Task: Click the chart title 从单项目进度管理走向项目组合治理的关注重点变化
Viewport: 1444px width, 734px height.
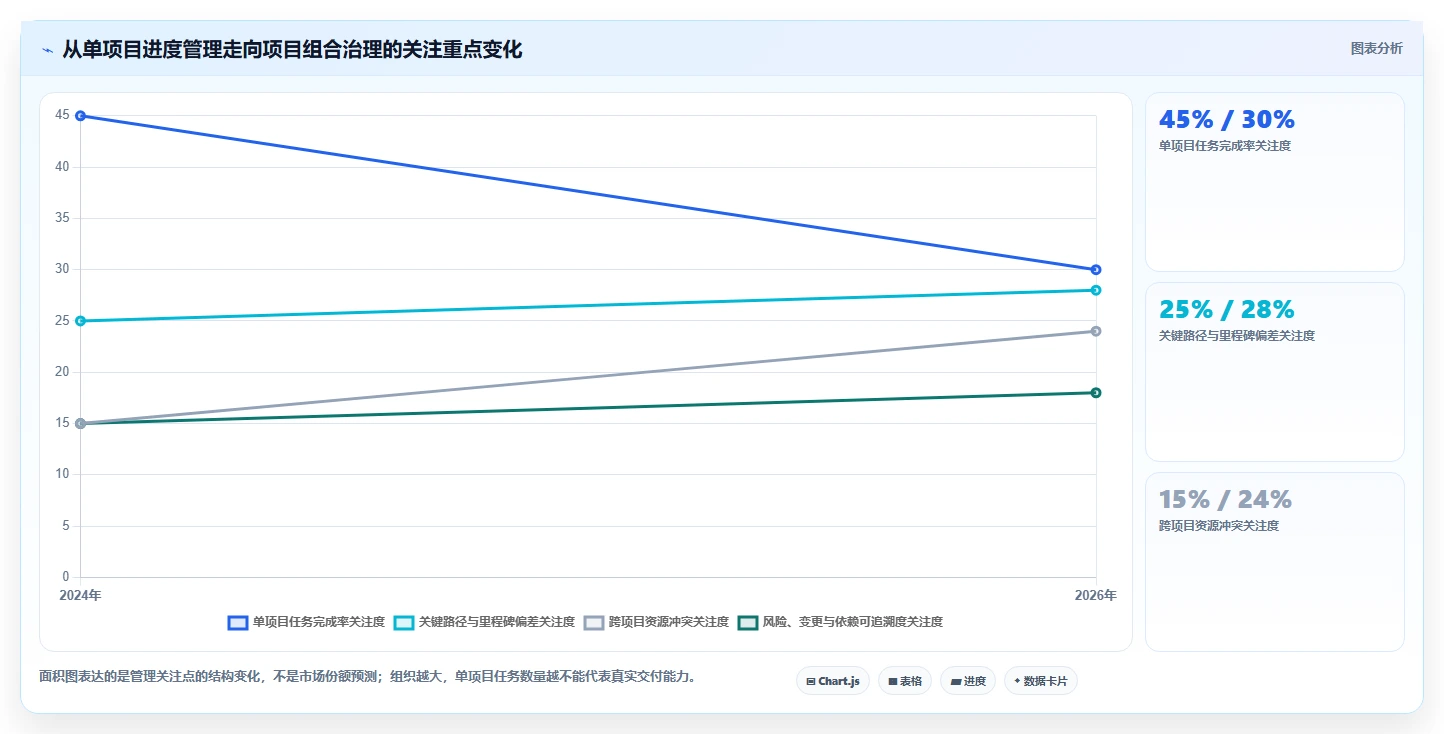Action: 292,50
